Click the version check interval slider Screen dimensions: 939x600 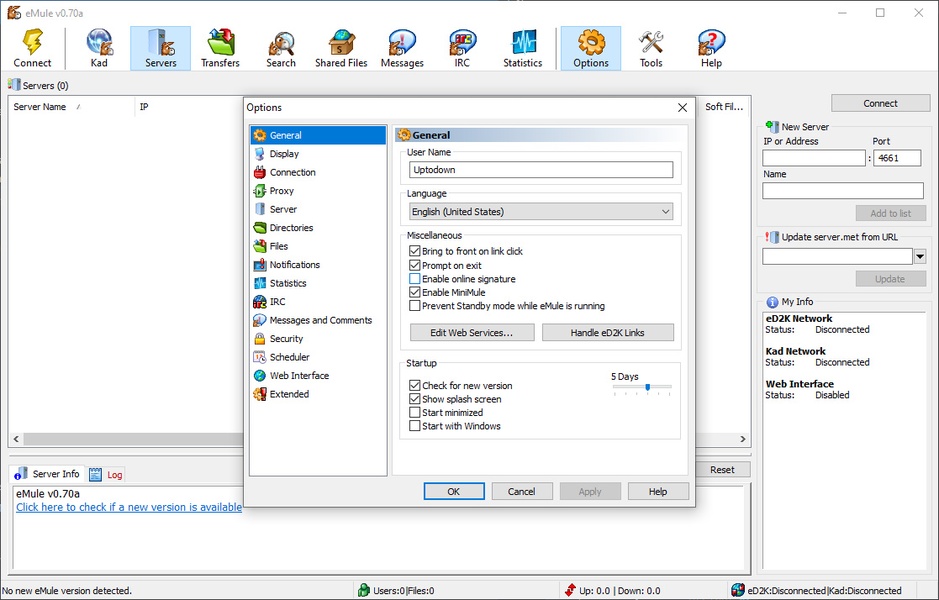pos(642,387)
